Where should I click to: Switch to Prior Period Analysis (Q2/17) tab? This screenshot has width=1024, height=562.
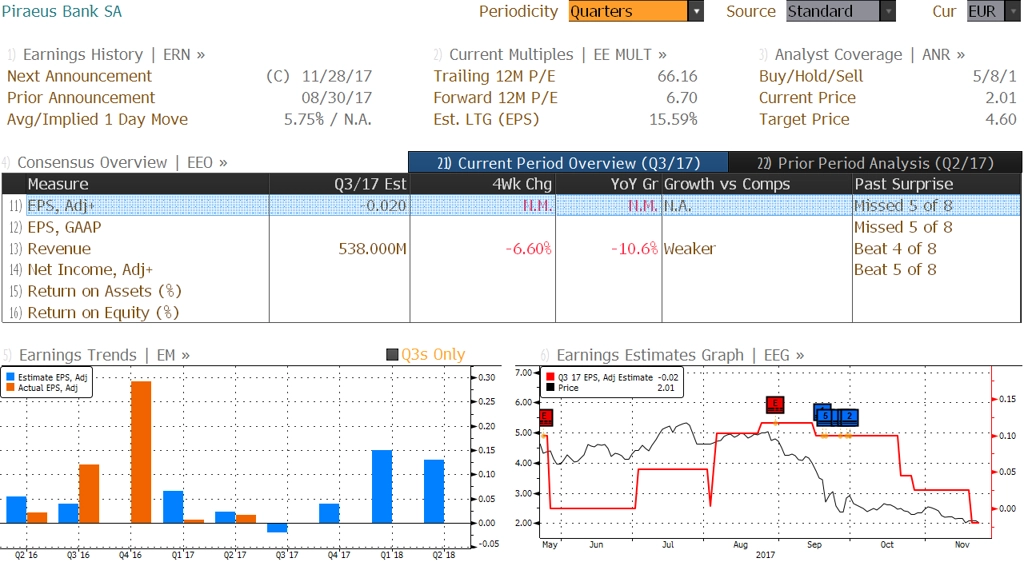pos(875,163)
